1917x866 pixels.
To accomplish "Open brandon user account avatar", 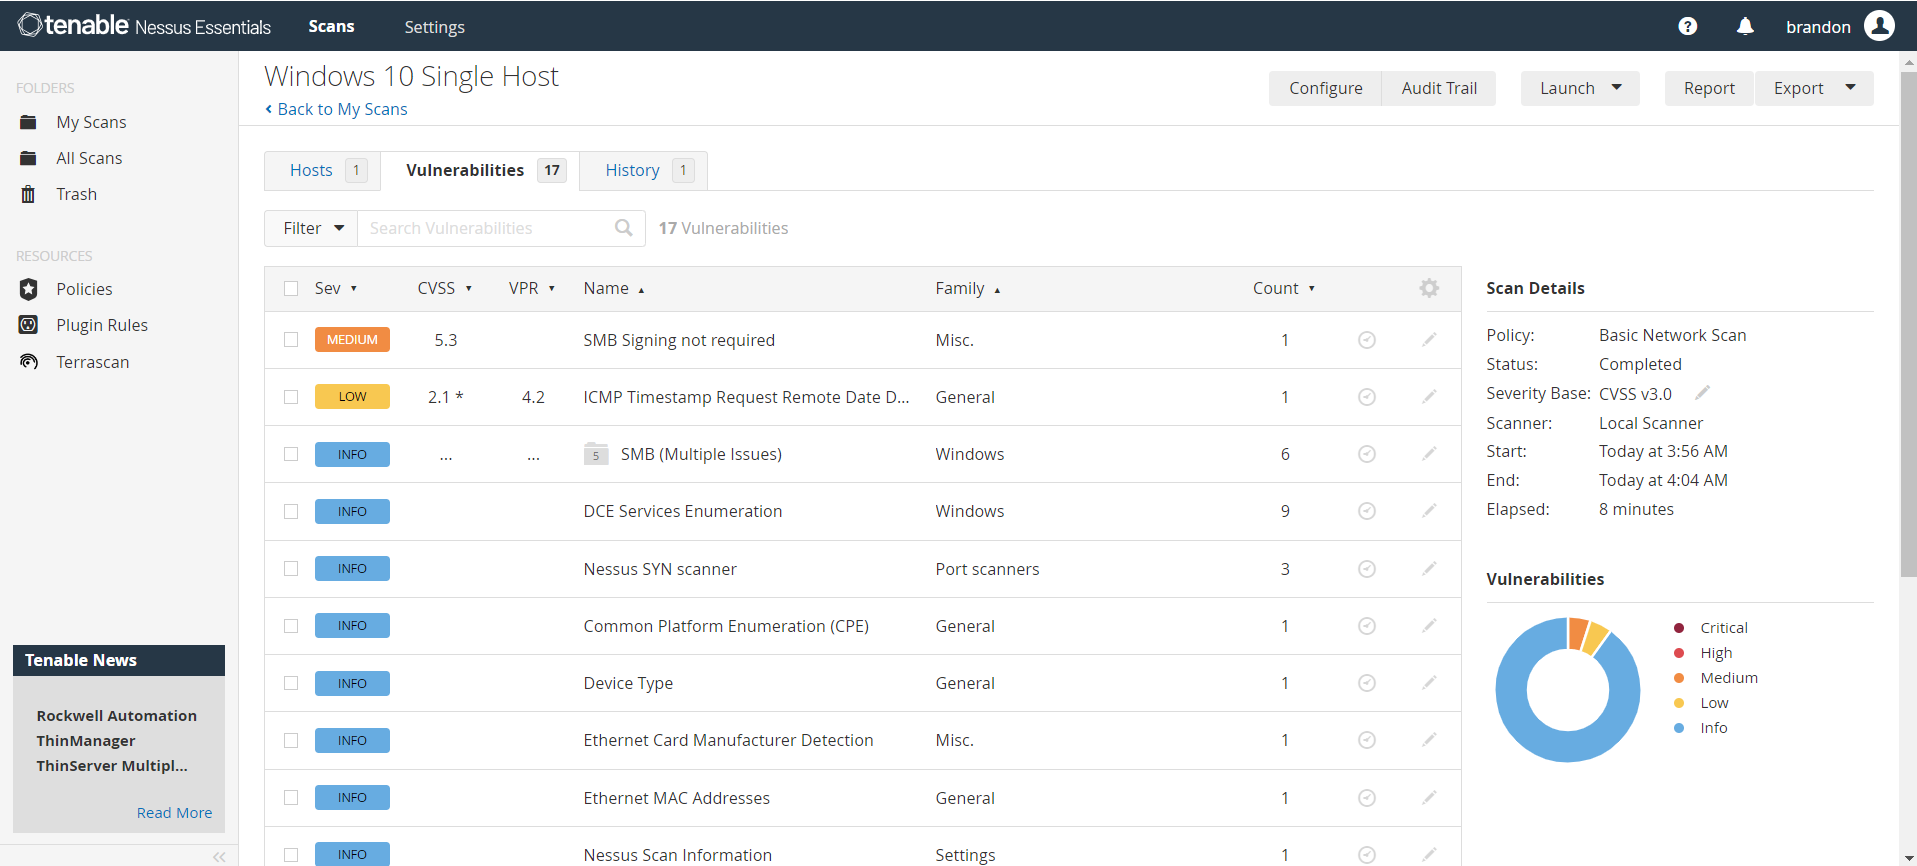I will (1879, 26).
